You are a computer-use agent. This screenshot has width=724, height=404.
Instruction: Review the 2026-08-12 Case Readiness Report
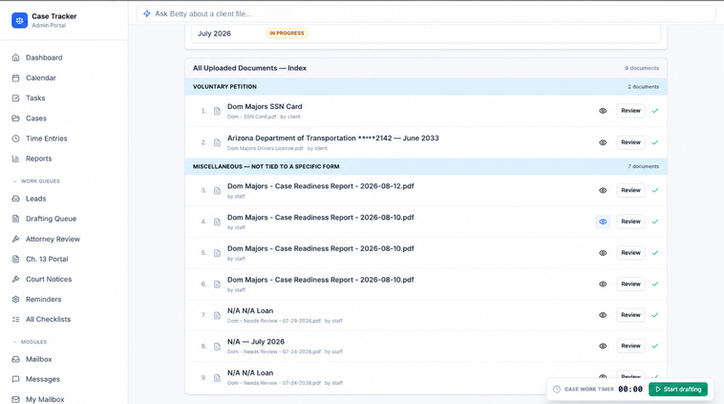pos(631,190)
